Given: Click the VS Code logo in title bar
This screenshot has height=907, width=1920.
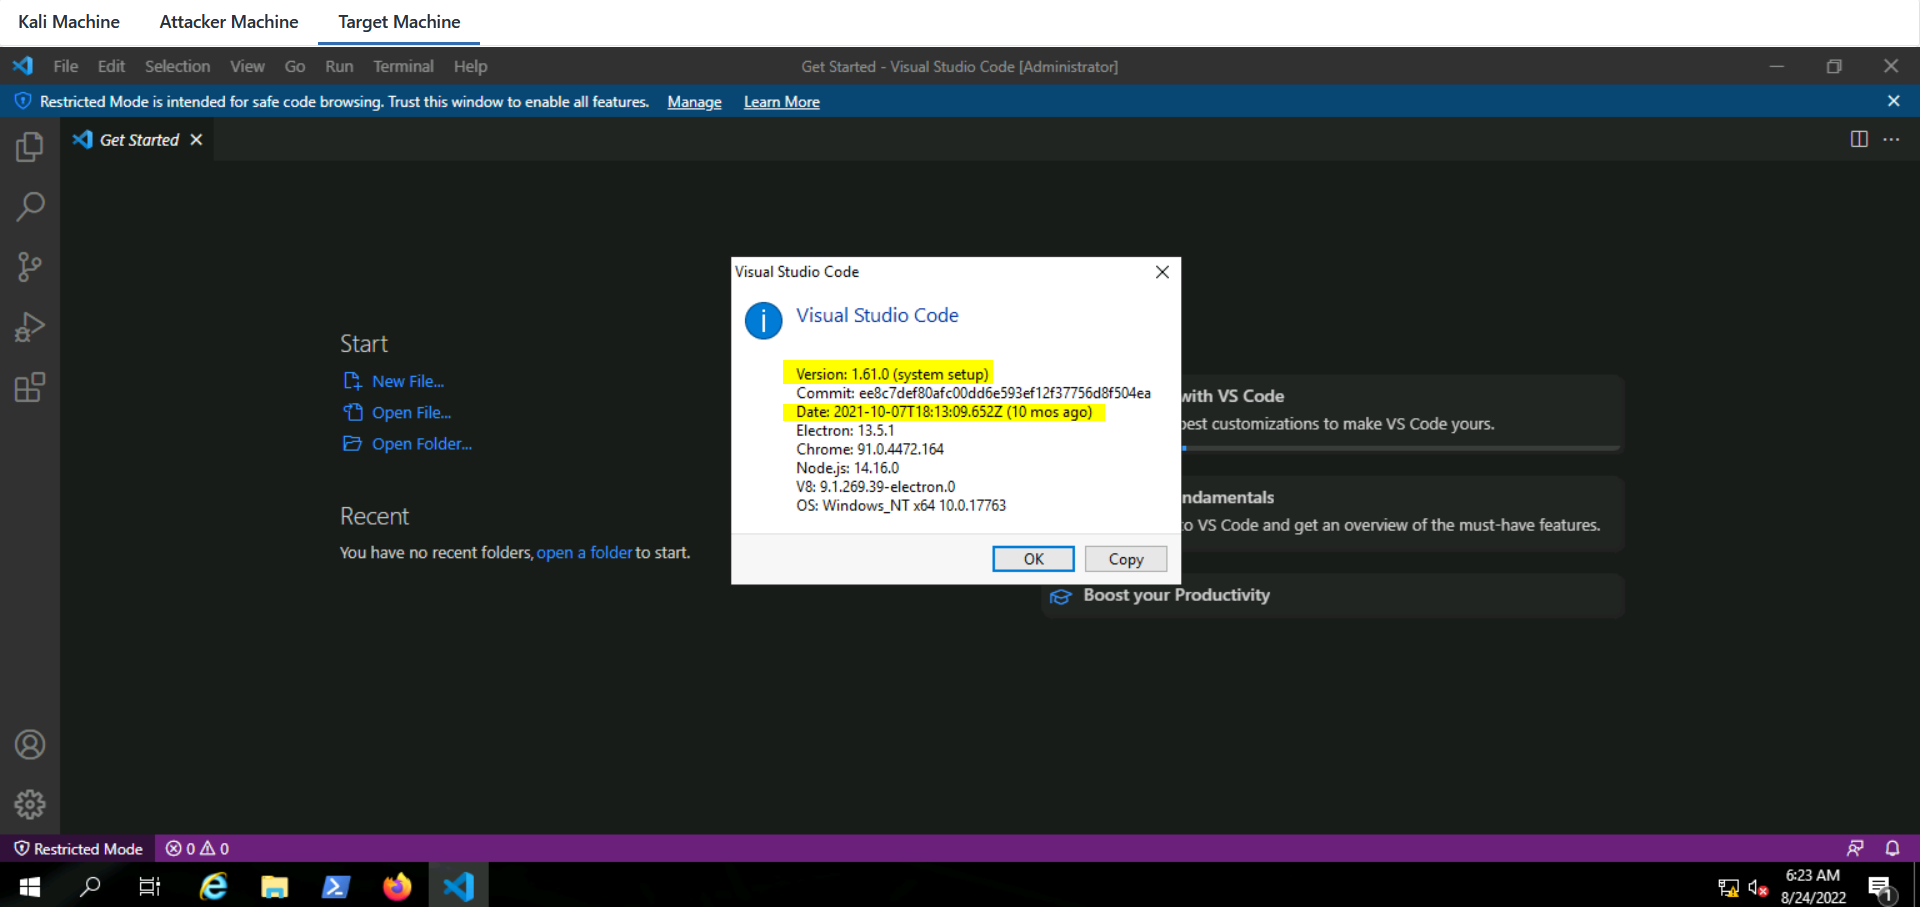Looking at the screenshot, I should tap(23, 66).
